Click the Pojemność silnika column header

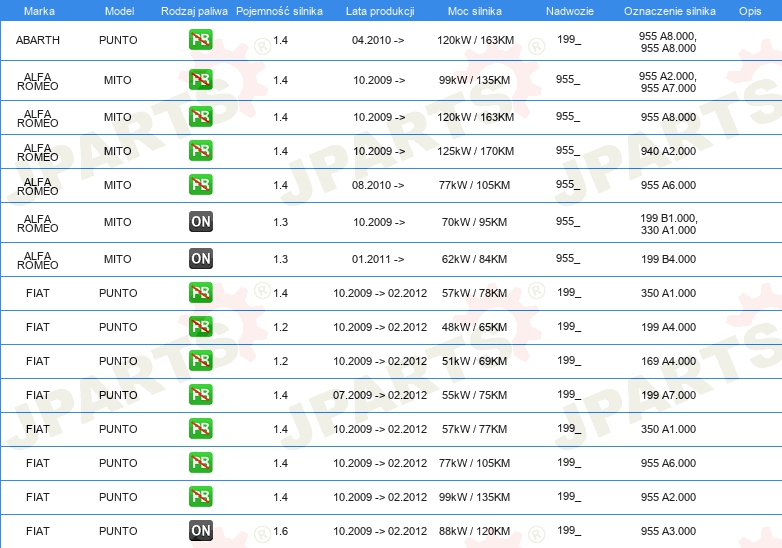coord(279,11)
